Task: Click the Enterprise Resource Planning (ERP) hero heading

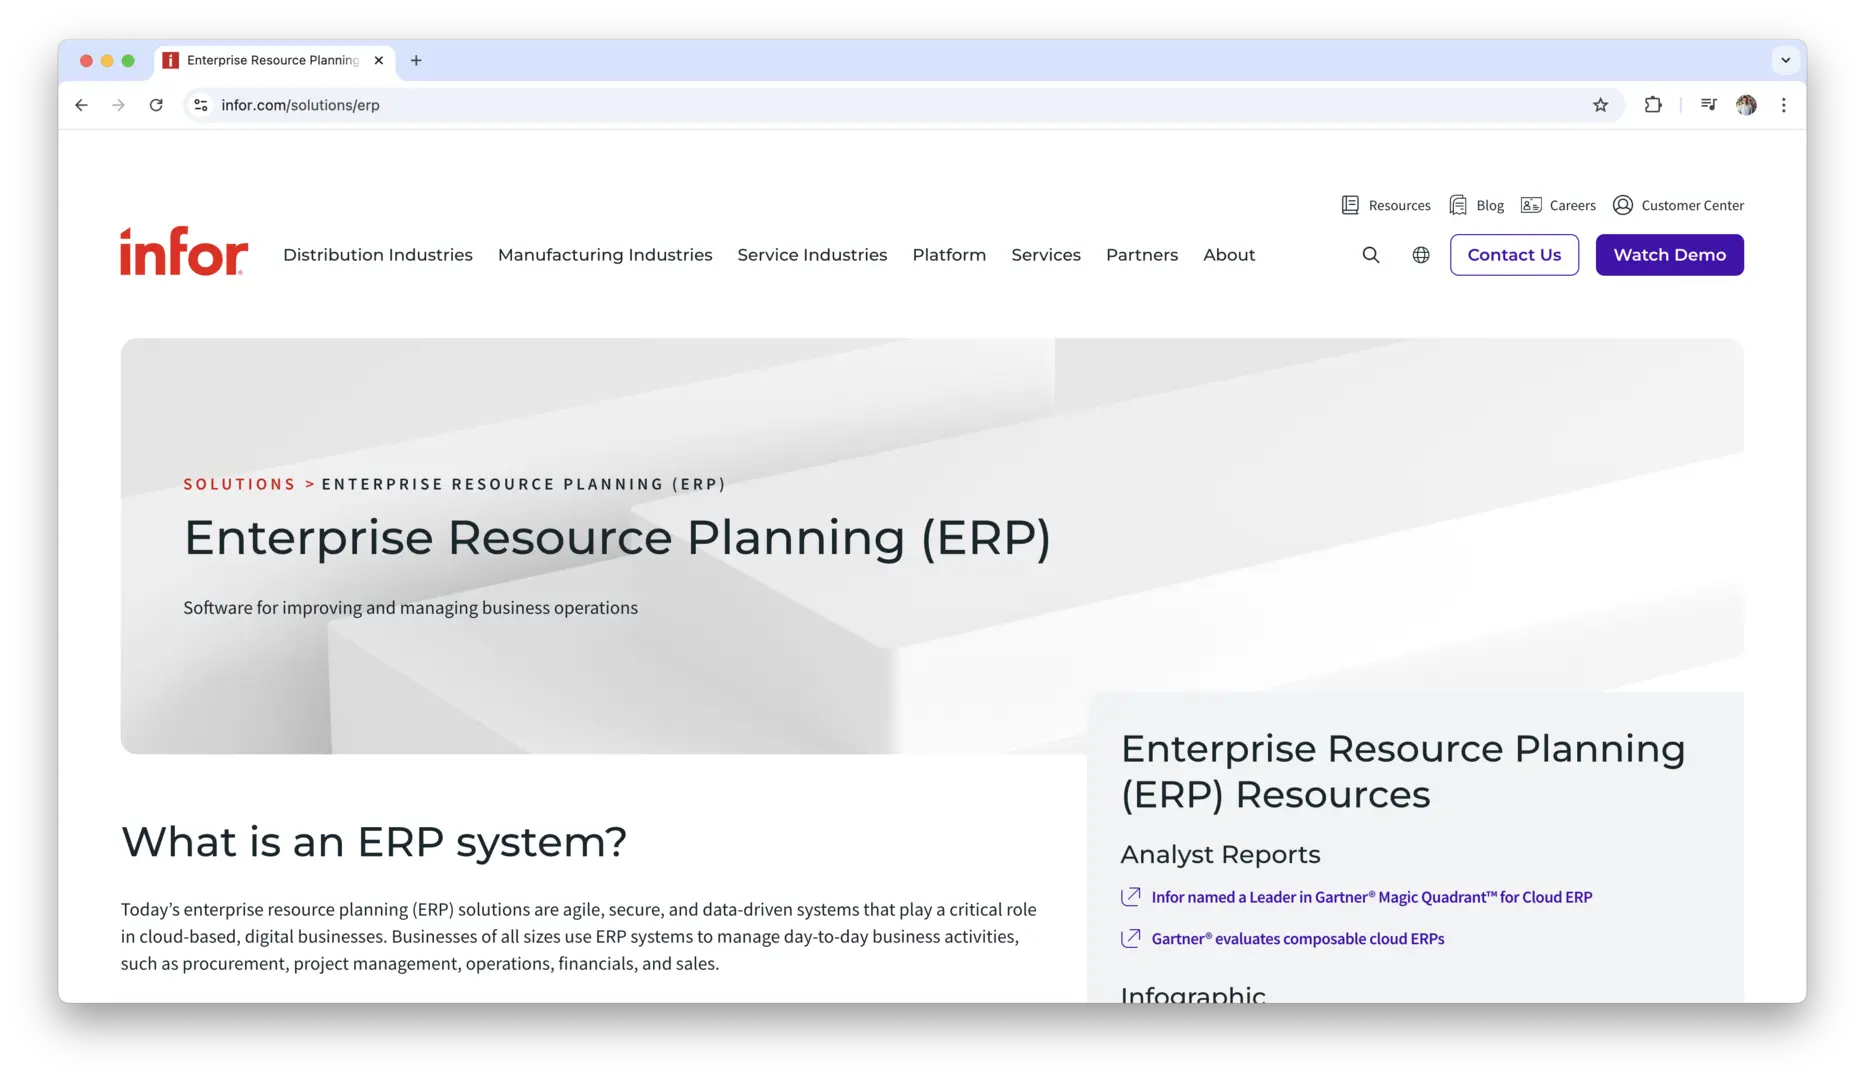Action: pos(617,538)
